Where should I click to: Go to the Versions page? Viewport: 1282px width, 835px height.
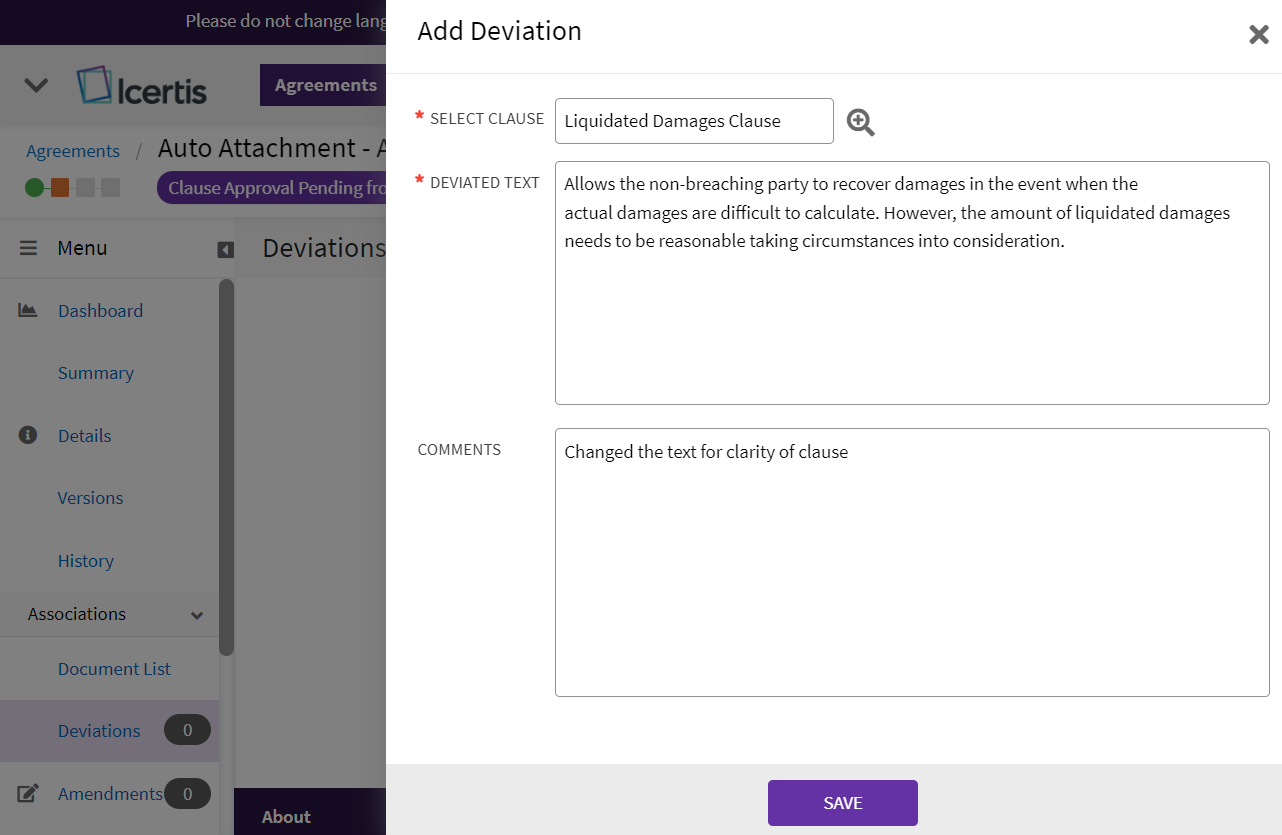[91, 498]
